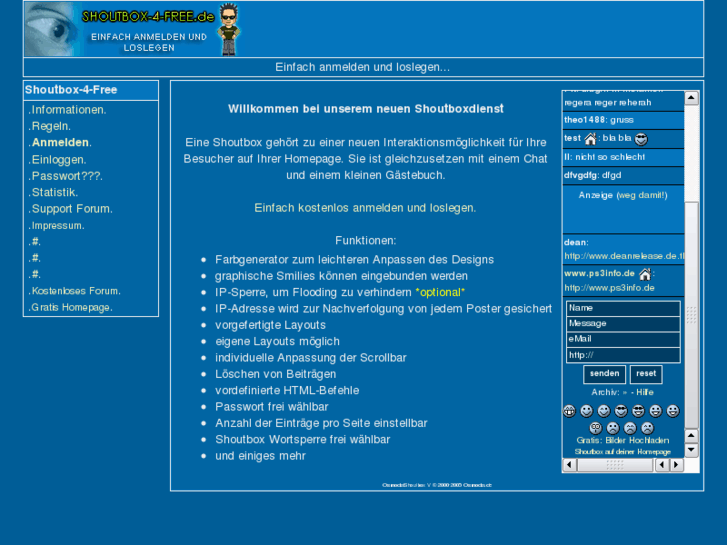View the Statistik page

click(x=53, y=192)
